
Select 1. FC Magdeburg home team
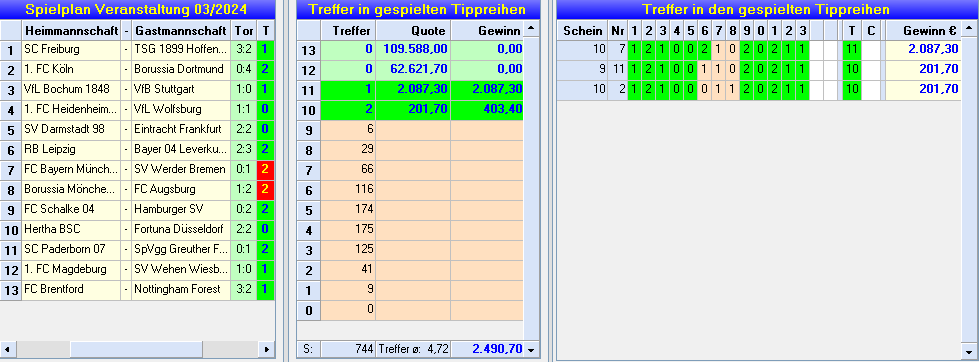71,269
